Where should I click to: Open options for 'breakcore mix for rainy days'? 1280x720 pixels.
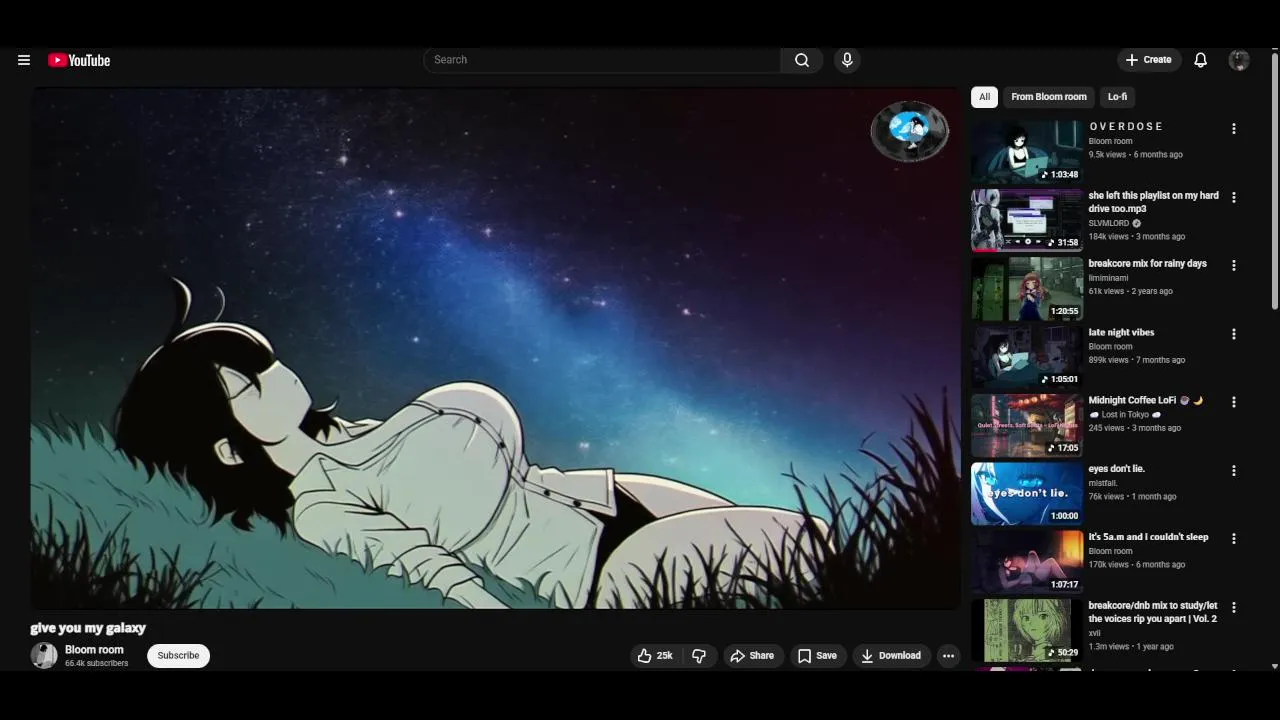[x=1234, y=266]
